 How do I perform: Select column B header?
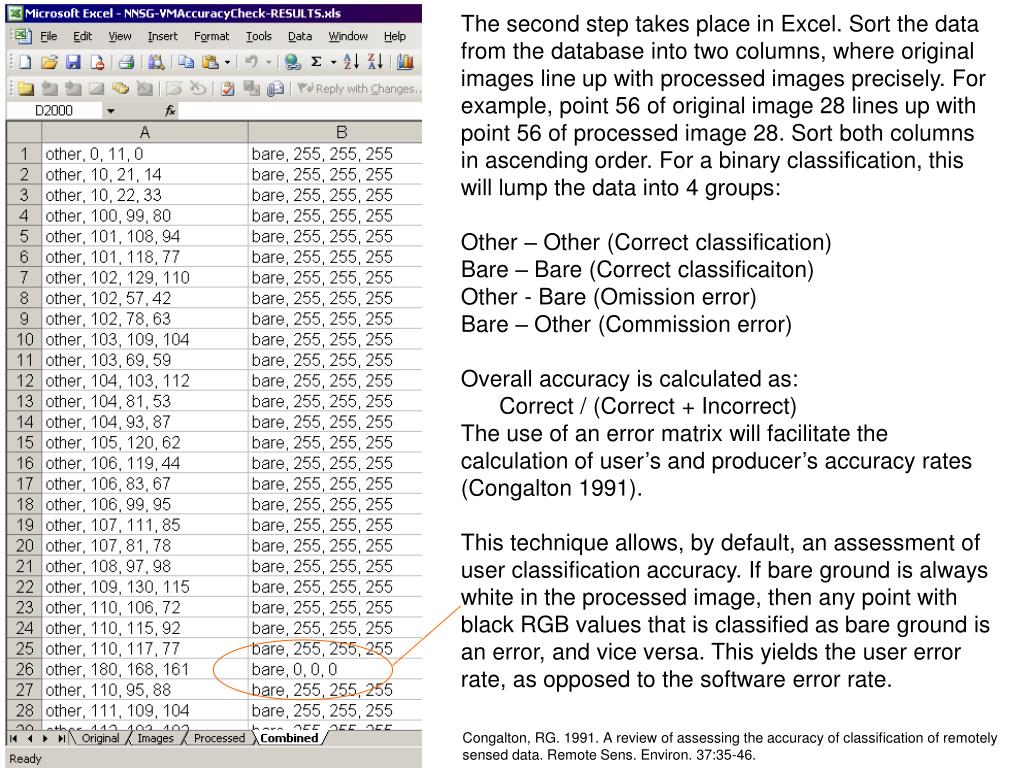point(335,133)
